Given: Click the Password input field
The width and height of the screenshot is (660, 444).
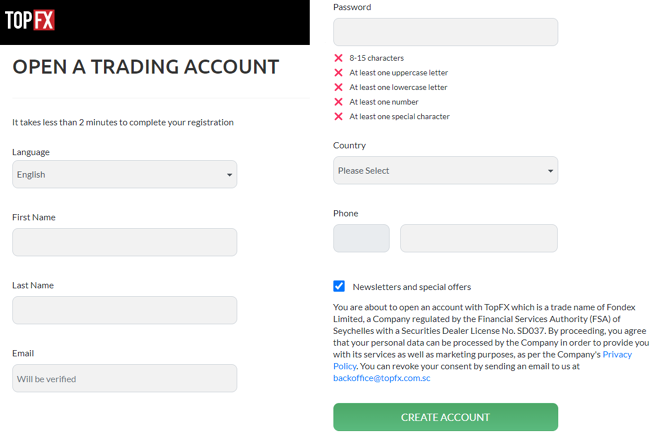Looking at the screenshot, I should tap(445, 32).
